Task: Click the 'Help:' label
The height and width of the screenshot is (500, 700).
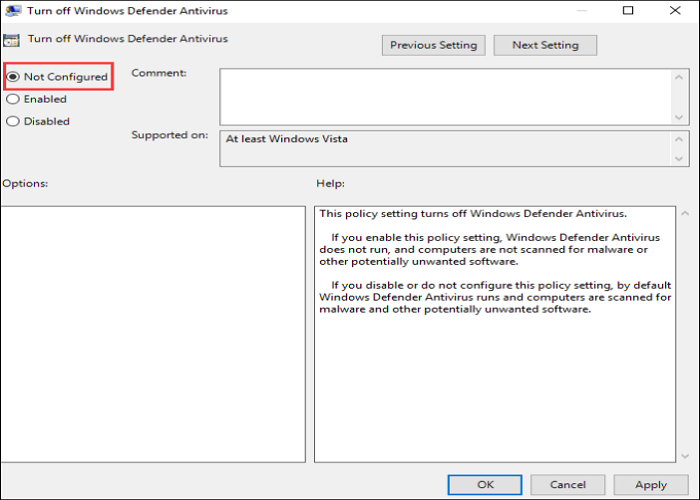Action: click(330, 183)
